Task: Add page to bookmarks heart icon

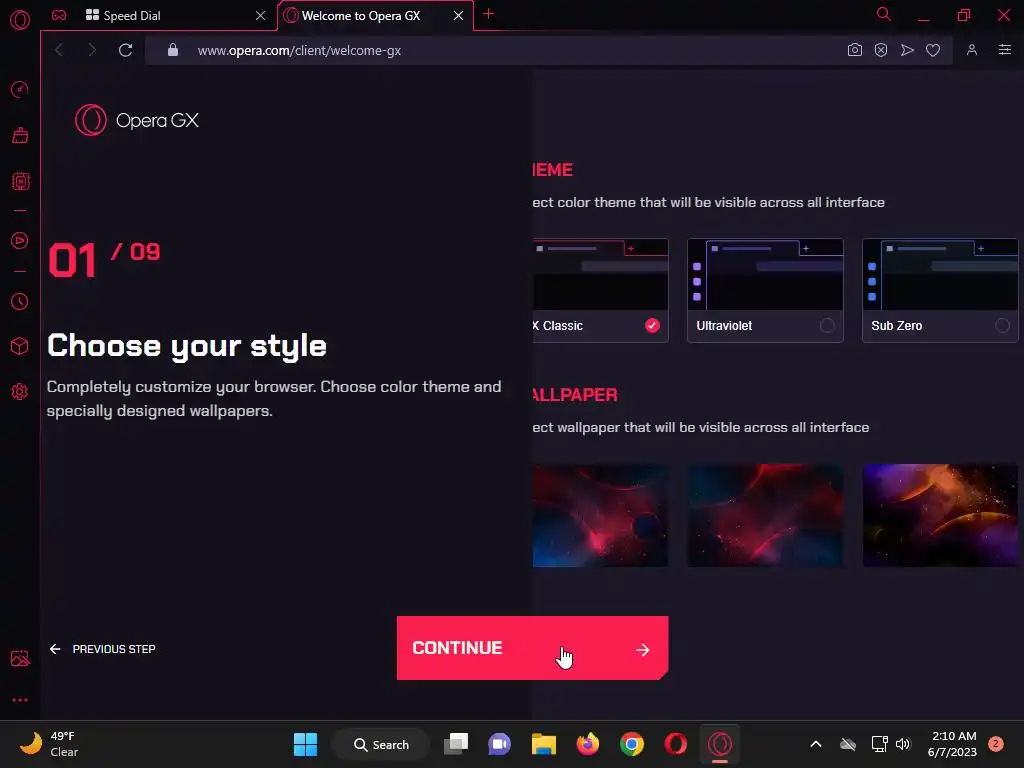Action: [x=933, y=50]
